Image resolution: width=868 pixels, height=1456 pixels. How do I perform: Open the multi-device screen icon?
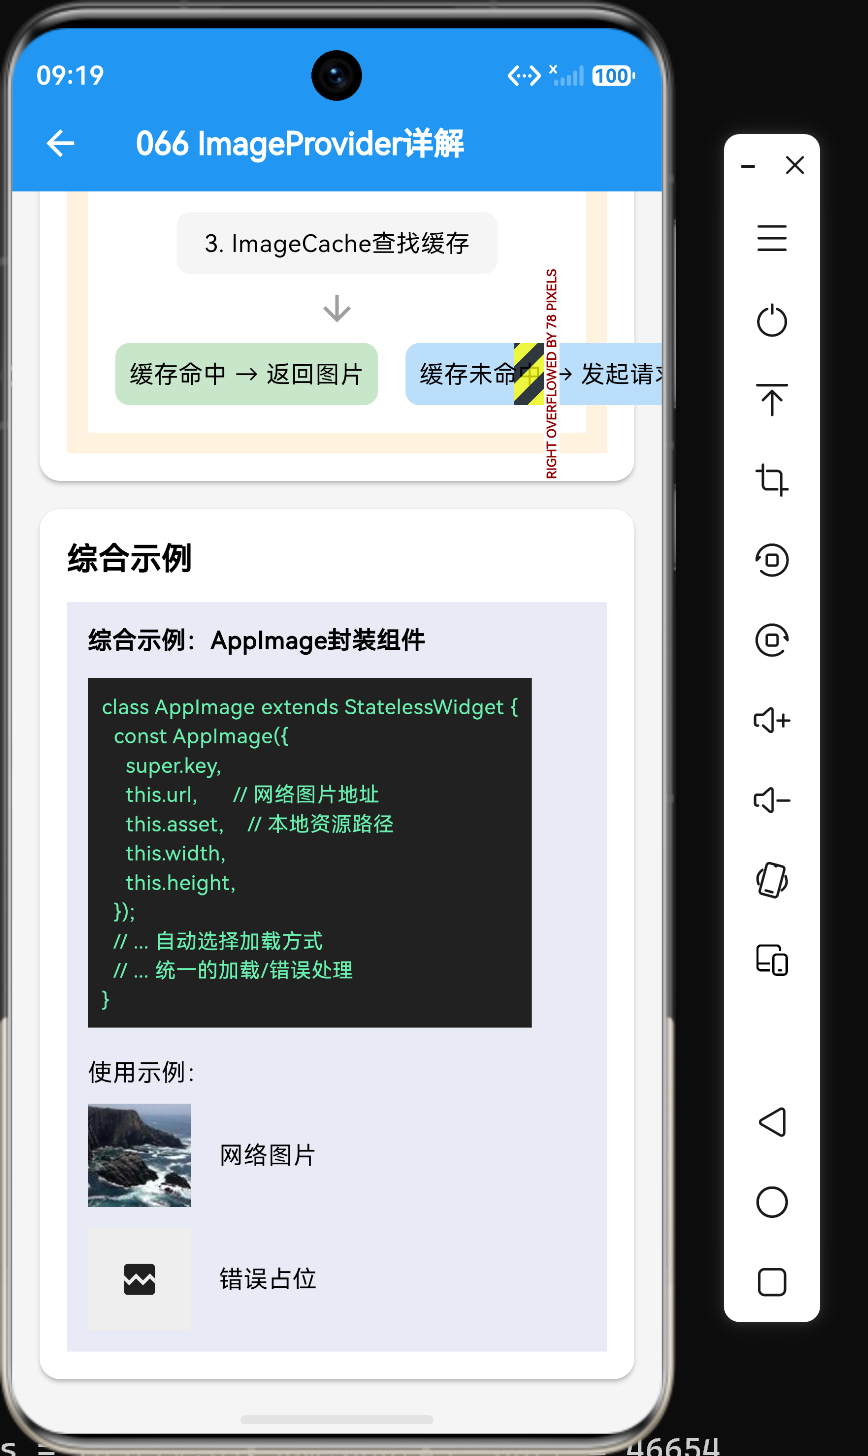coord(772,960)
